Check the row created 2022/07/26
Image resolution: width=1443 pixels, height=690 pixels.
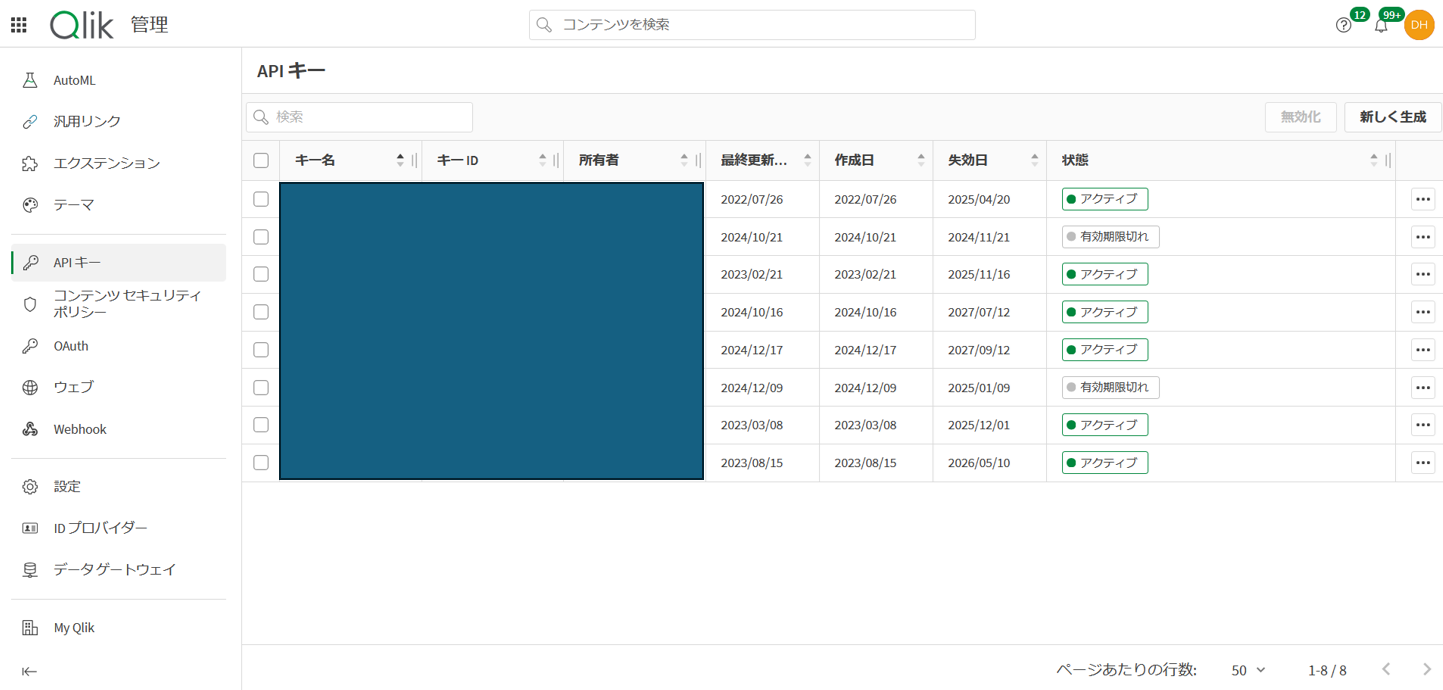coord(261,199)
